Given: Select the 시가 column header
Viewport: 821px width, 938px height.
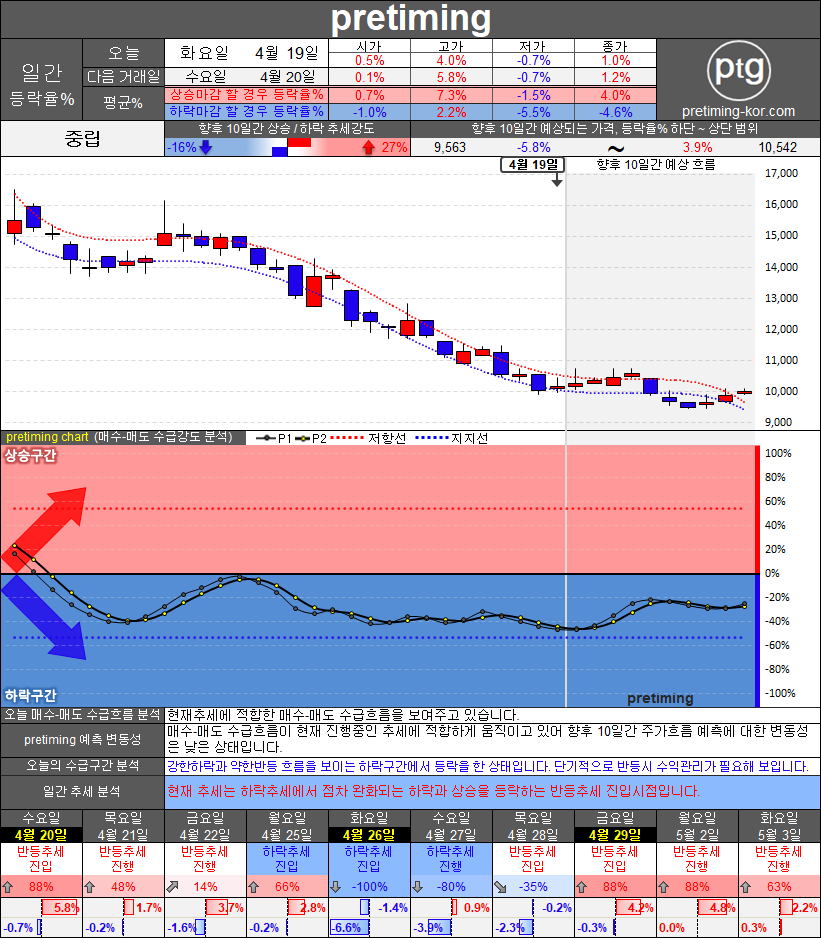Looking at the screenshot, I should [x=369, y=46].
